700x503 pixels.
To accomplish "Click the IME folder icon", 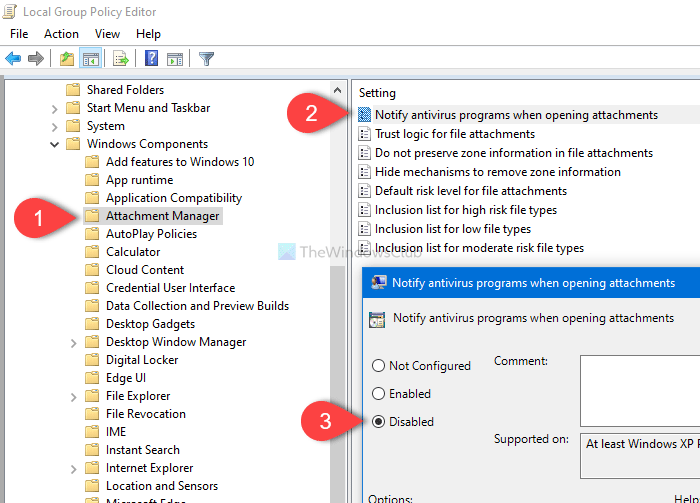I will coord(92,432).
